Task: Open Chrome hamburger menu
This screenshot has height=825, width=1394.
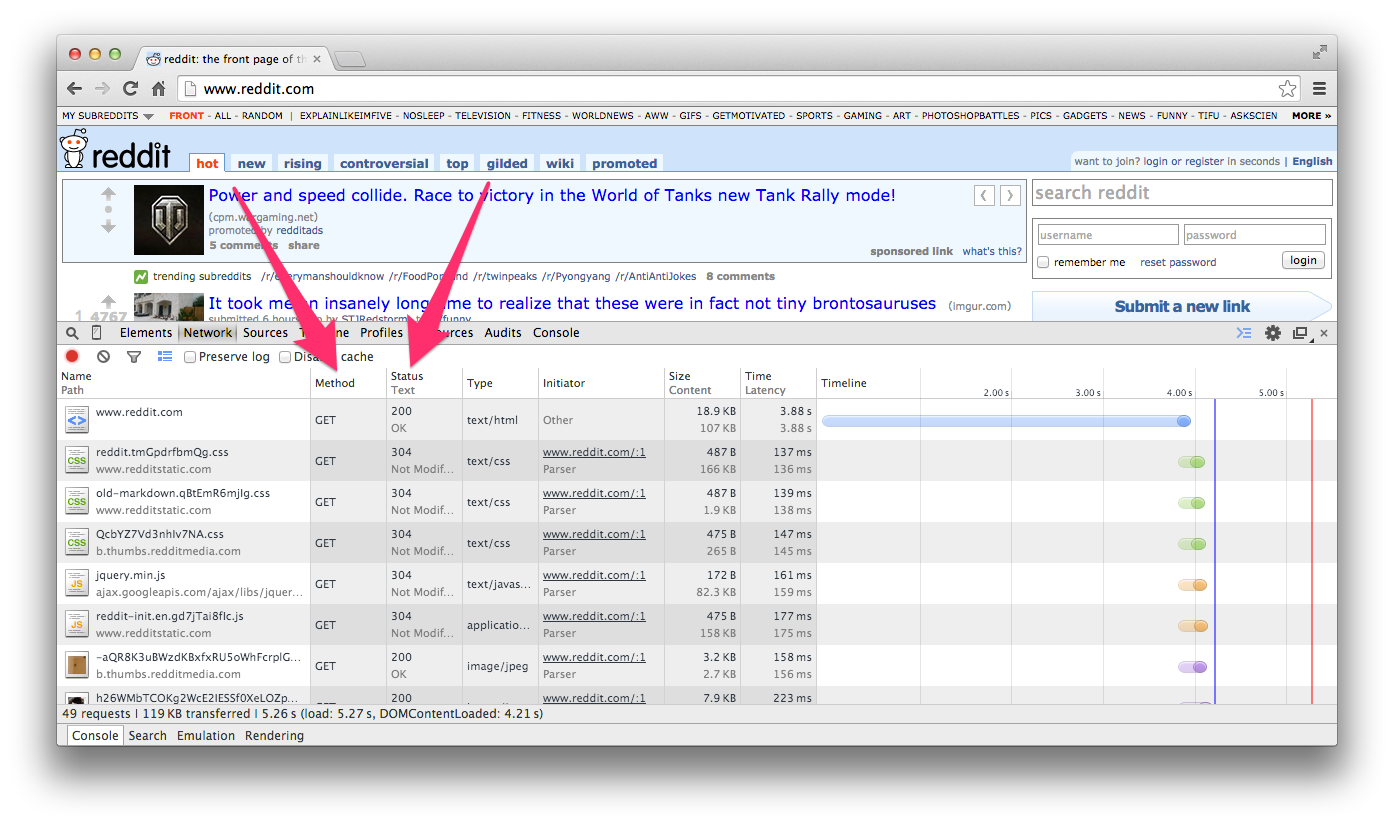Action: click(x=1319, y=88)
